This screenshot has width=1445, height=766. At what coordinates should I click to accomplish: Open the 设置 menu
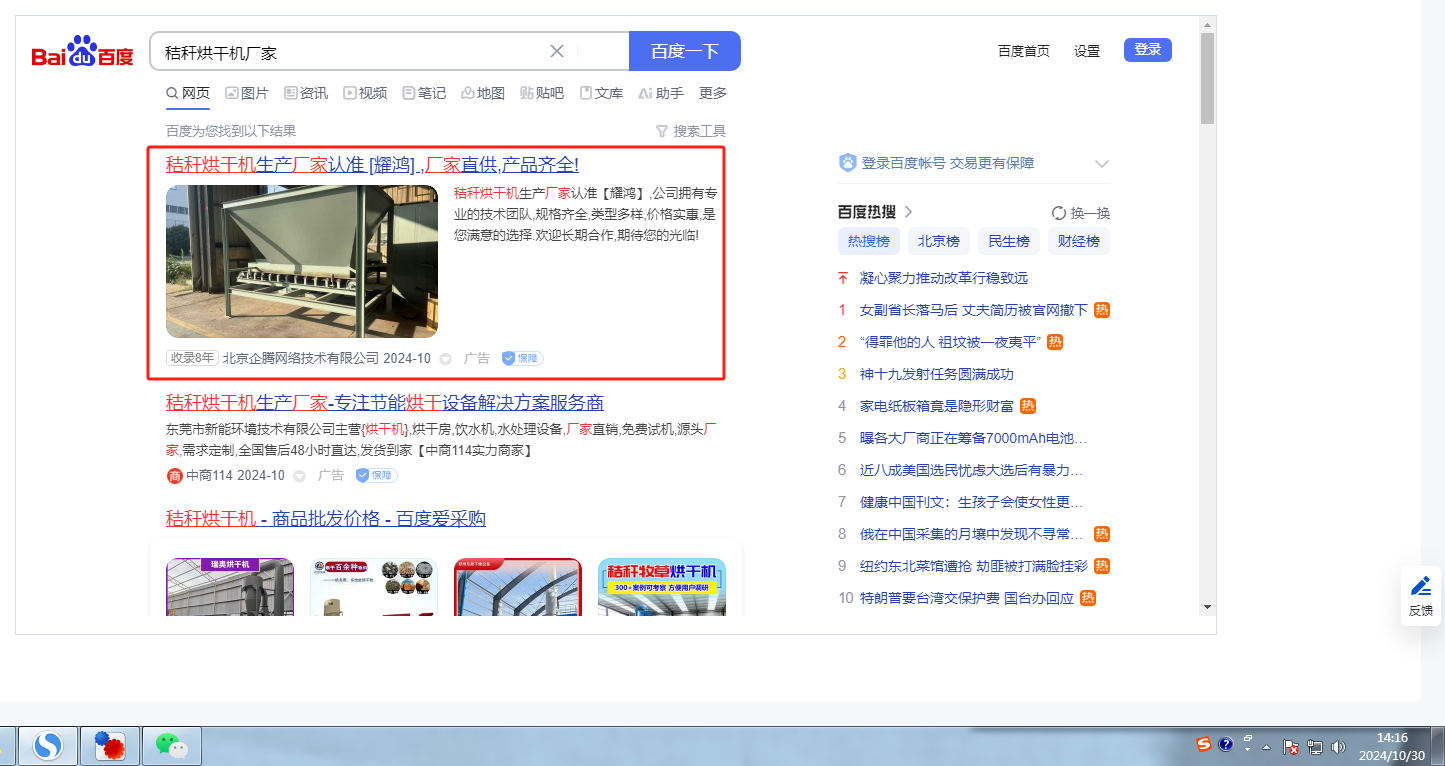coord(1087,51)
